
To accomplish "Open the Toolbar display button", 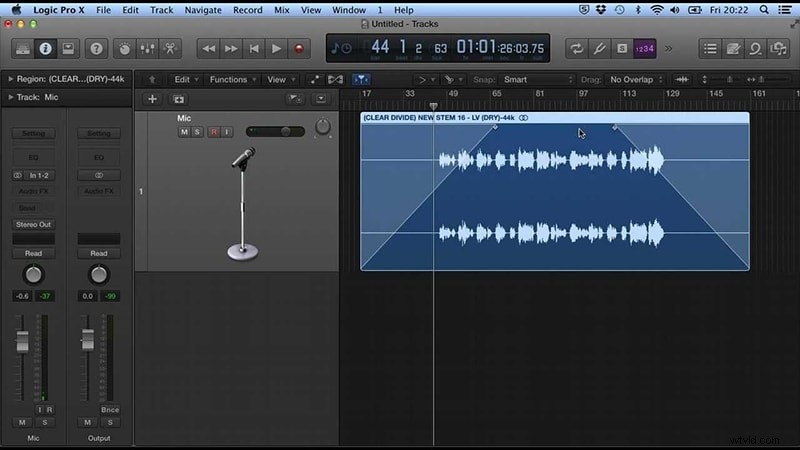I will [68, 48].
